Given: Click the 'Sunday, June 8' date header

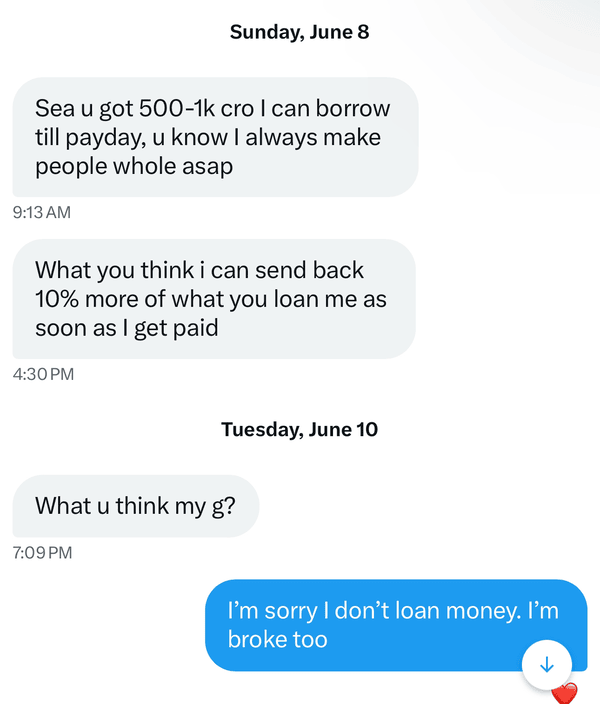Looking at the screenshot, I should click(x=299, y=32).
